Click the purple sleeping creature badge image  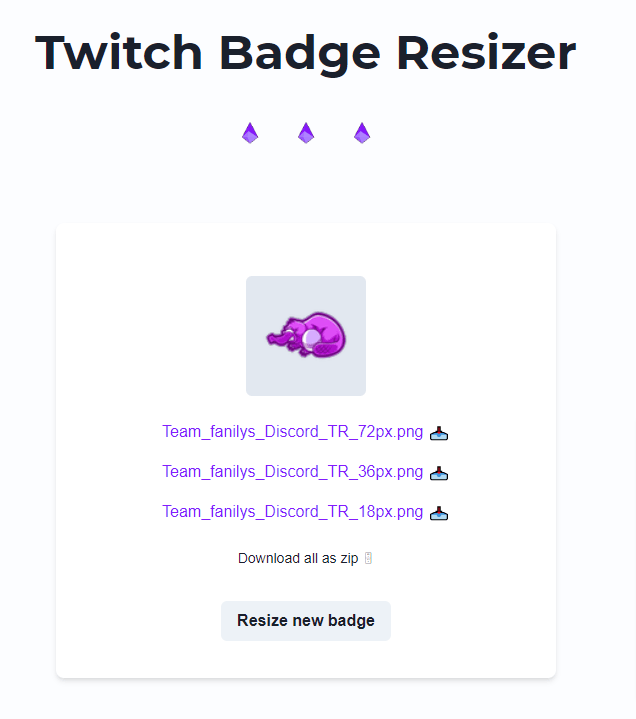click(306, 335)
